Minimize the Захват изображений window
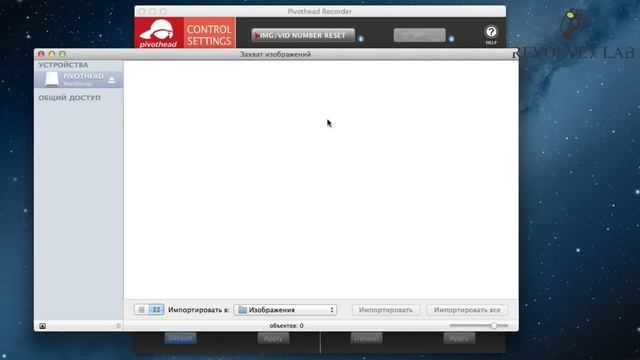 point(52,54)
